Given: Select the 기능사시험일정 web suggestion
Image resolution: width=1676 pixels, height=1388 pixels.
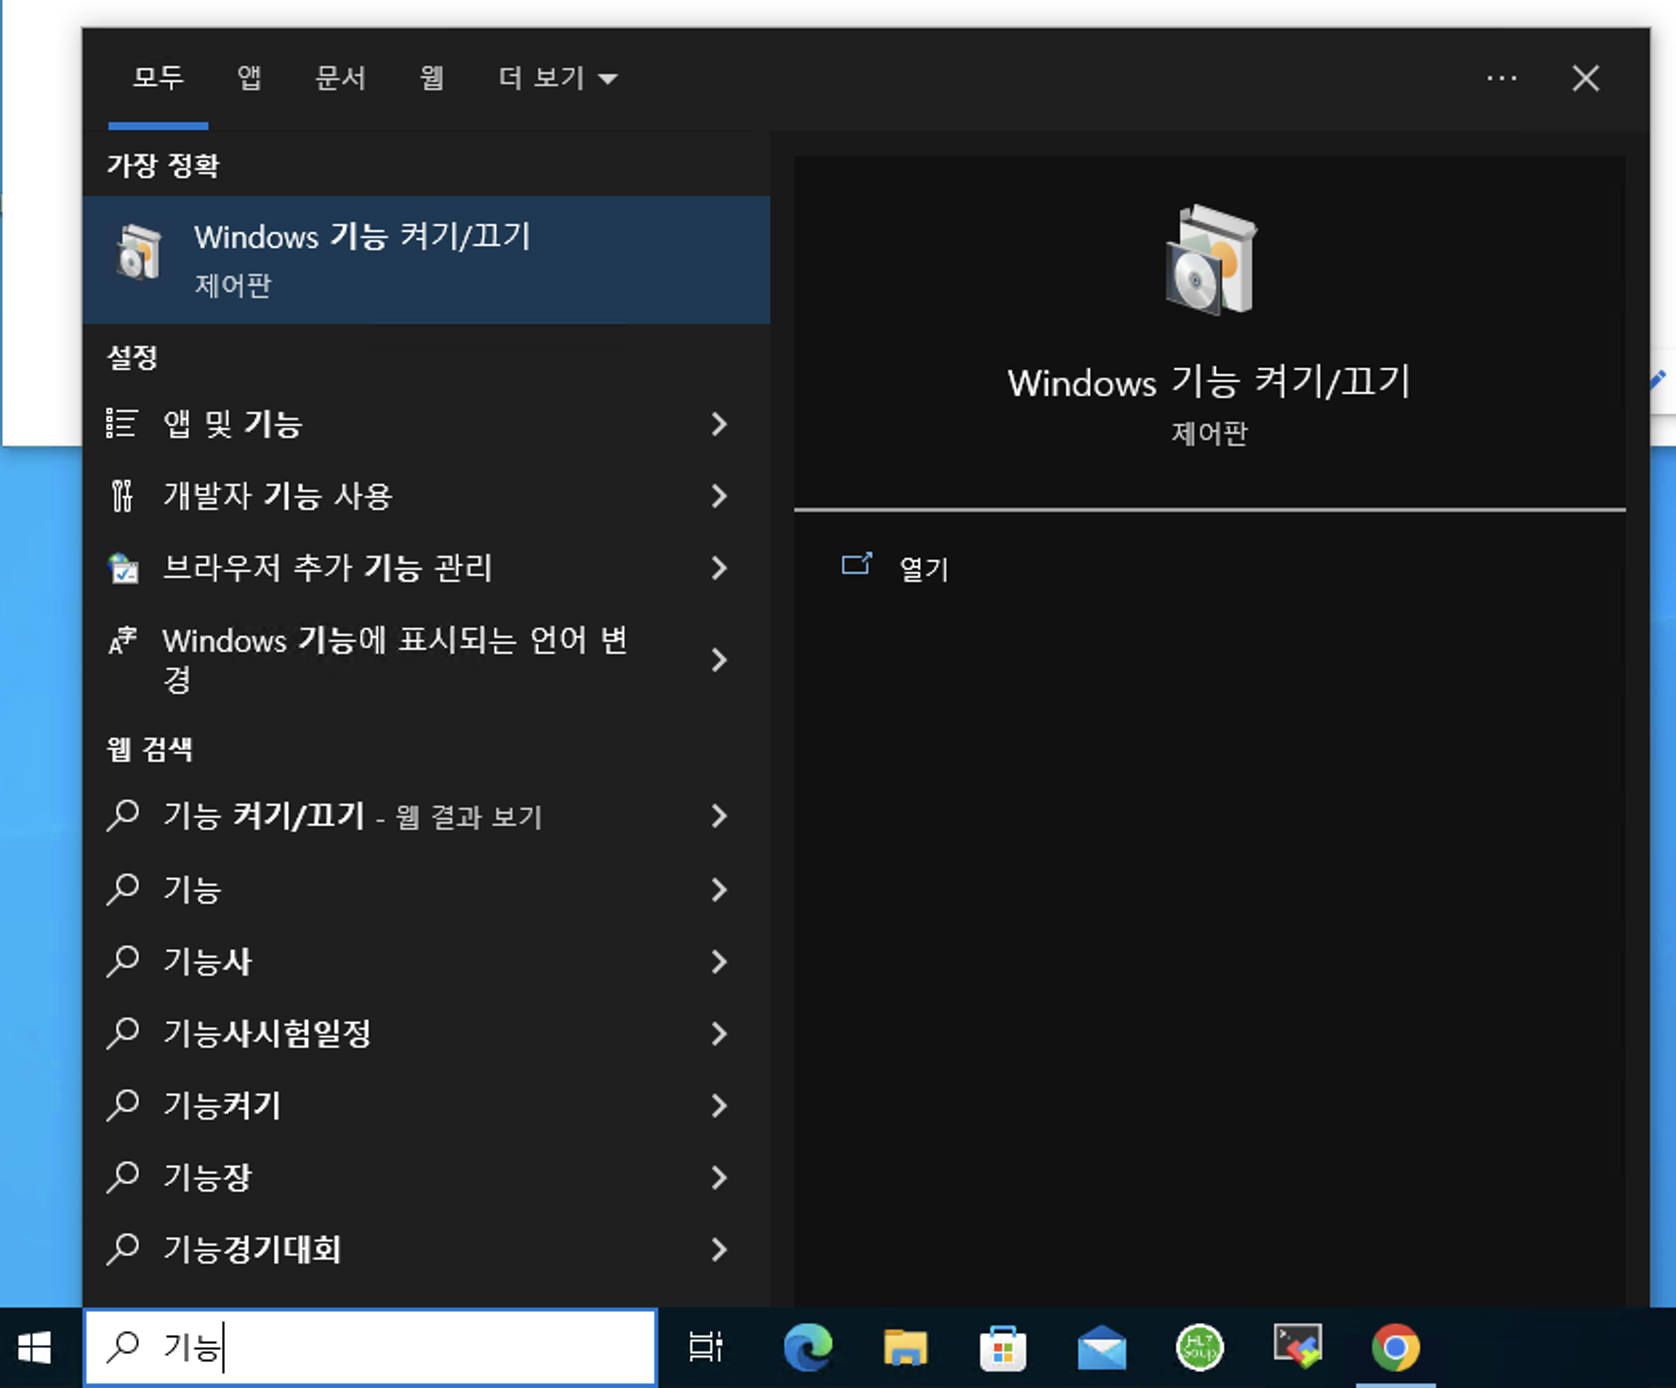Looking at the screenshot, I should point(427,1033).
